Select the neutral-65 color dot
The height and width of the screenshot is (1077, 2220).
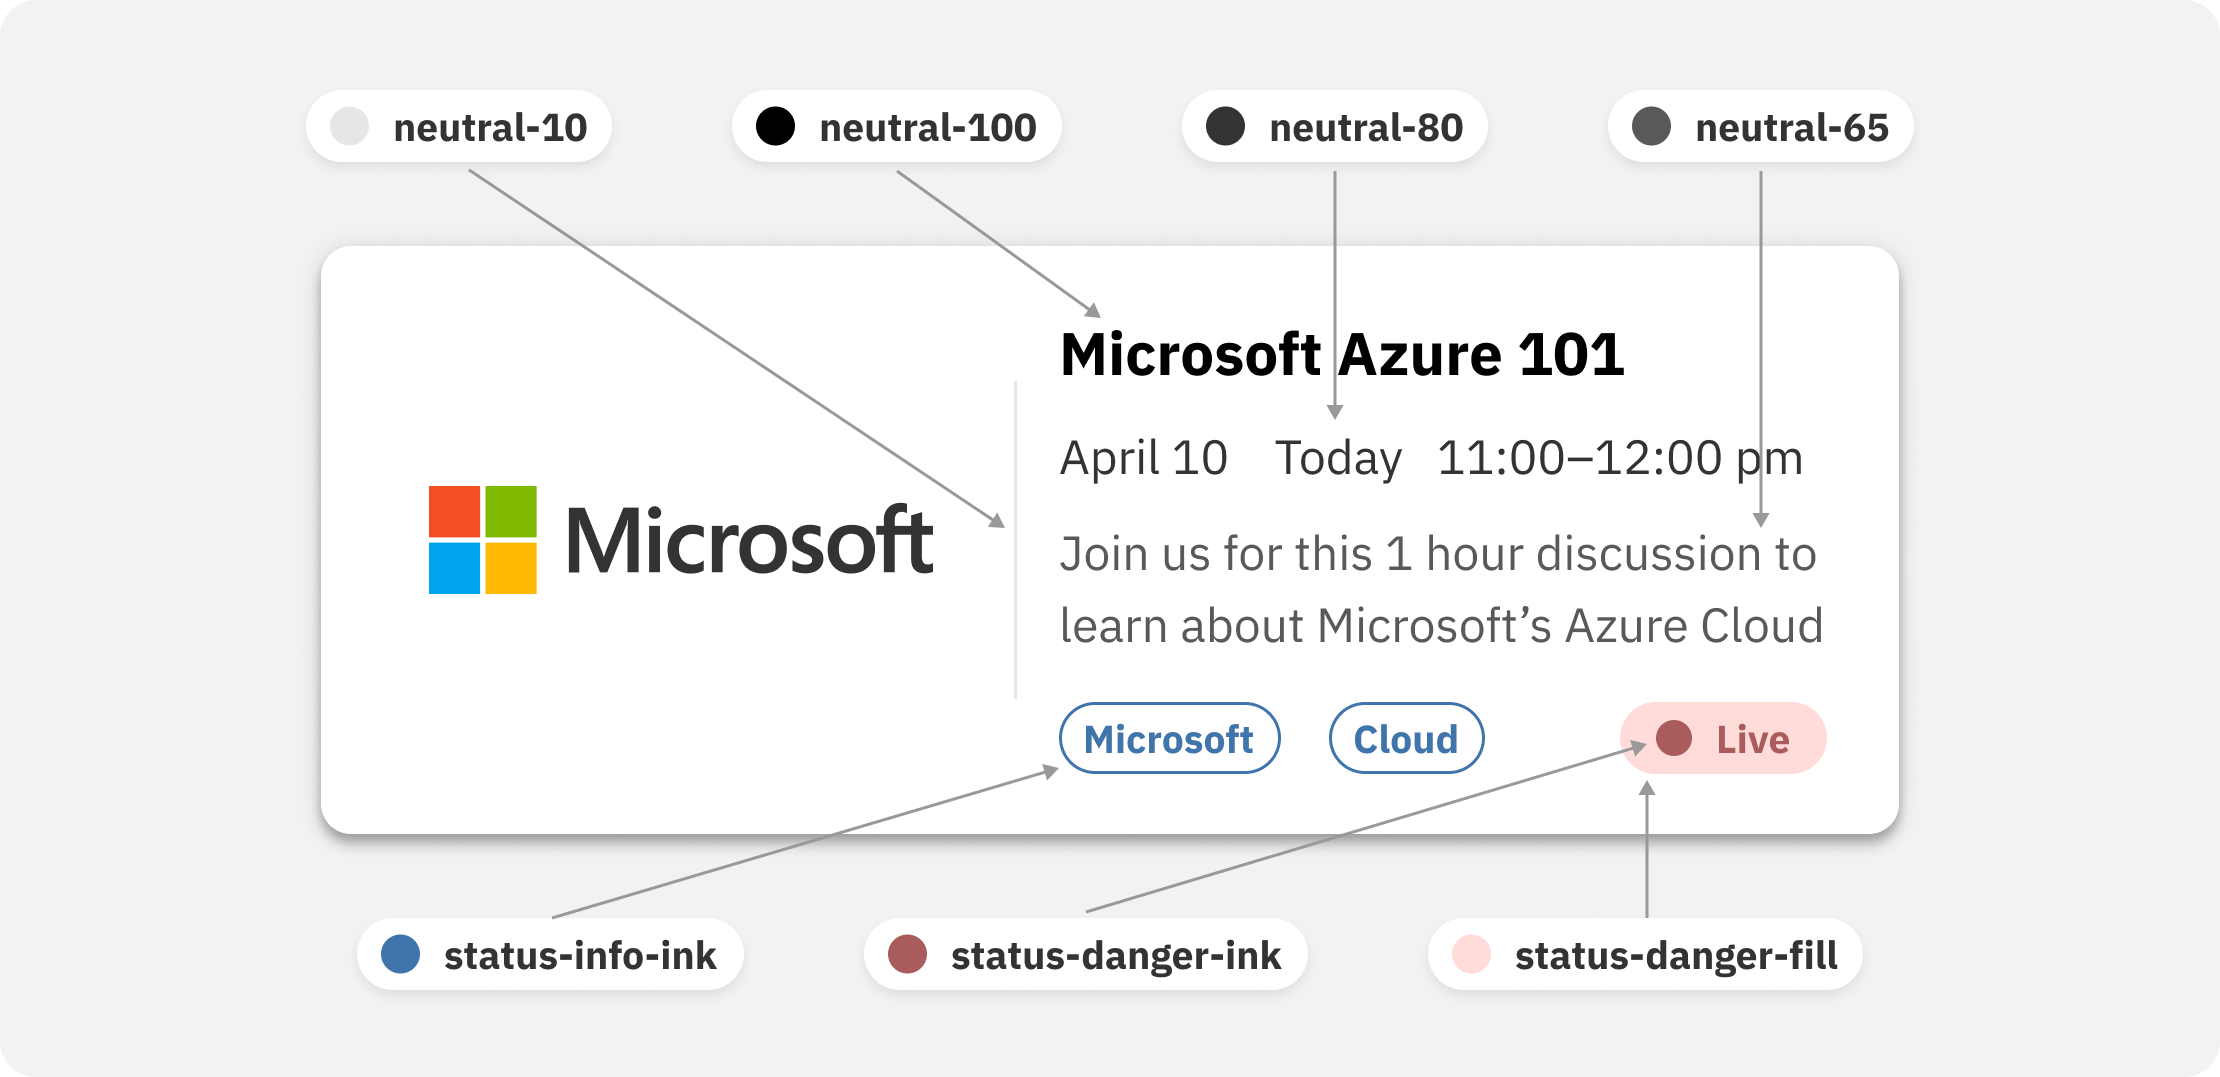pyautogui.click(x=1651, y=127)
